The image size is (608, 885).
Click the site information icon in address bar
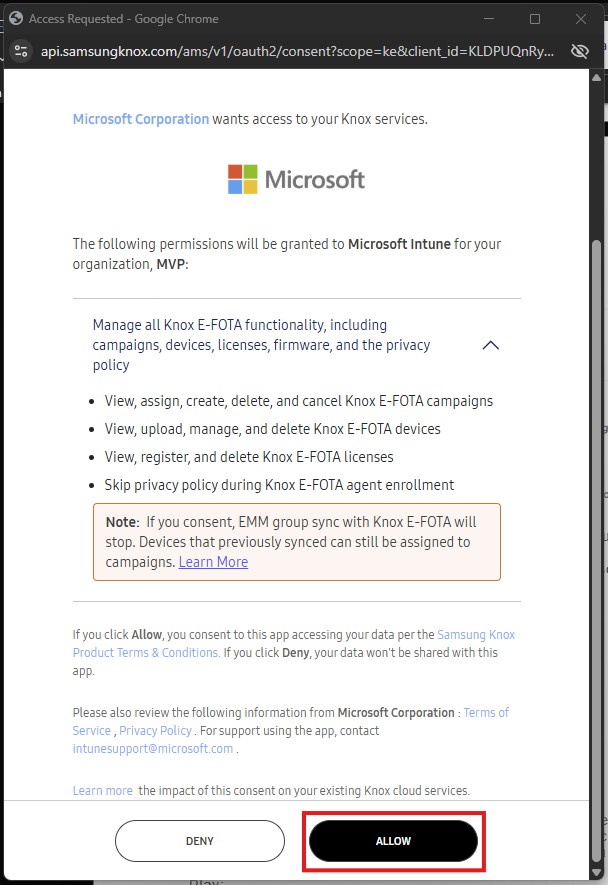tap(21, 51)
